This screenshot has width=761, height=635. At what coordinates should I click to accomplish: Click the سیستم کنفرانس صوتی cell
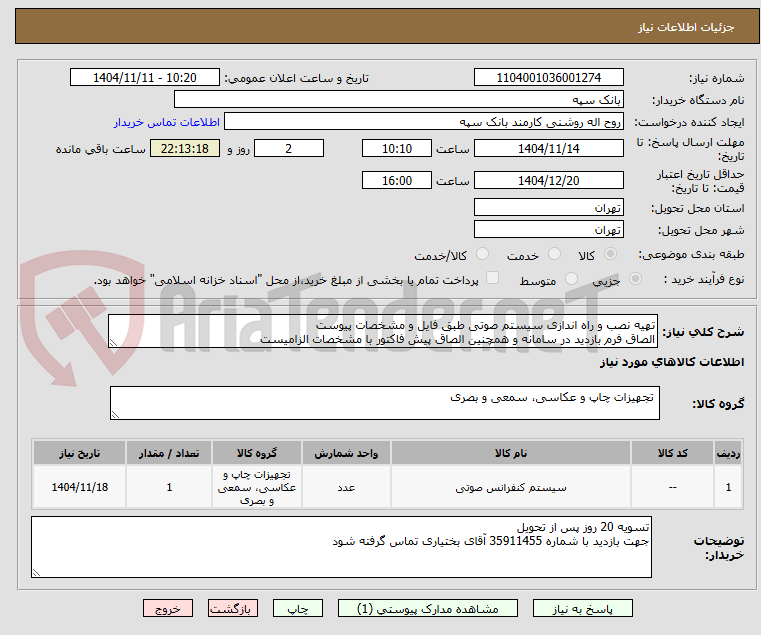point(511,487)
